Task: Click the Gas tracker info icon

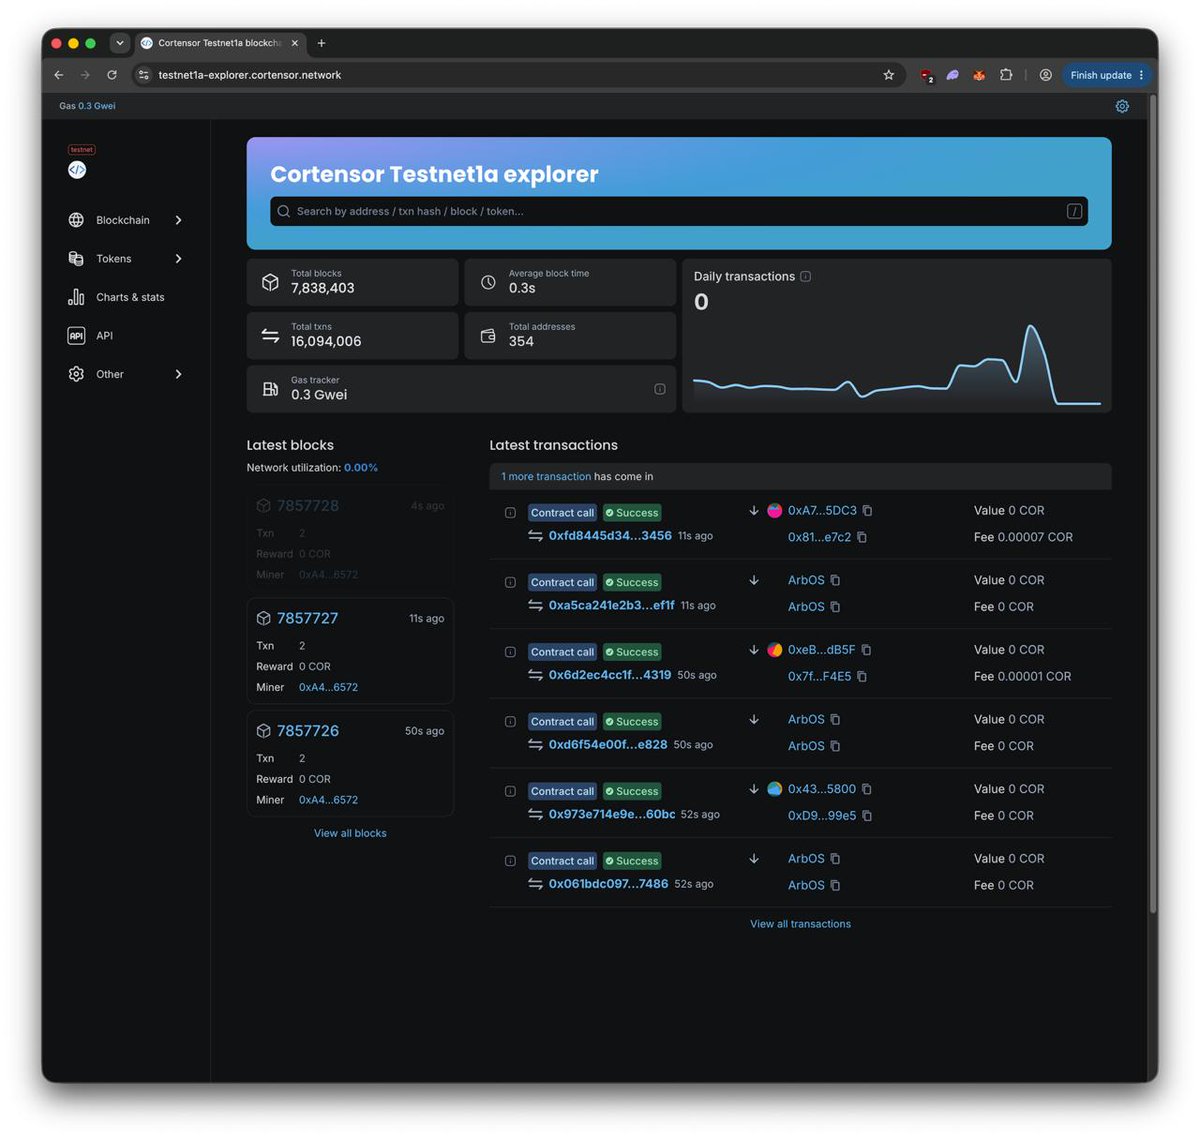Action: coord(660,389)
